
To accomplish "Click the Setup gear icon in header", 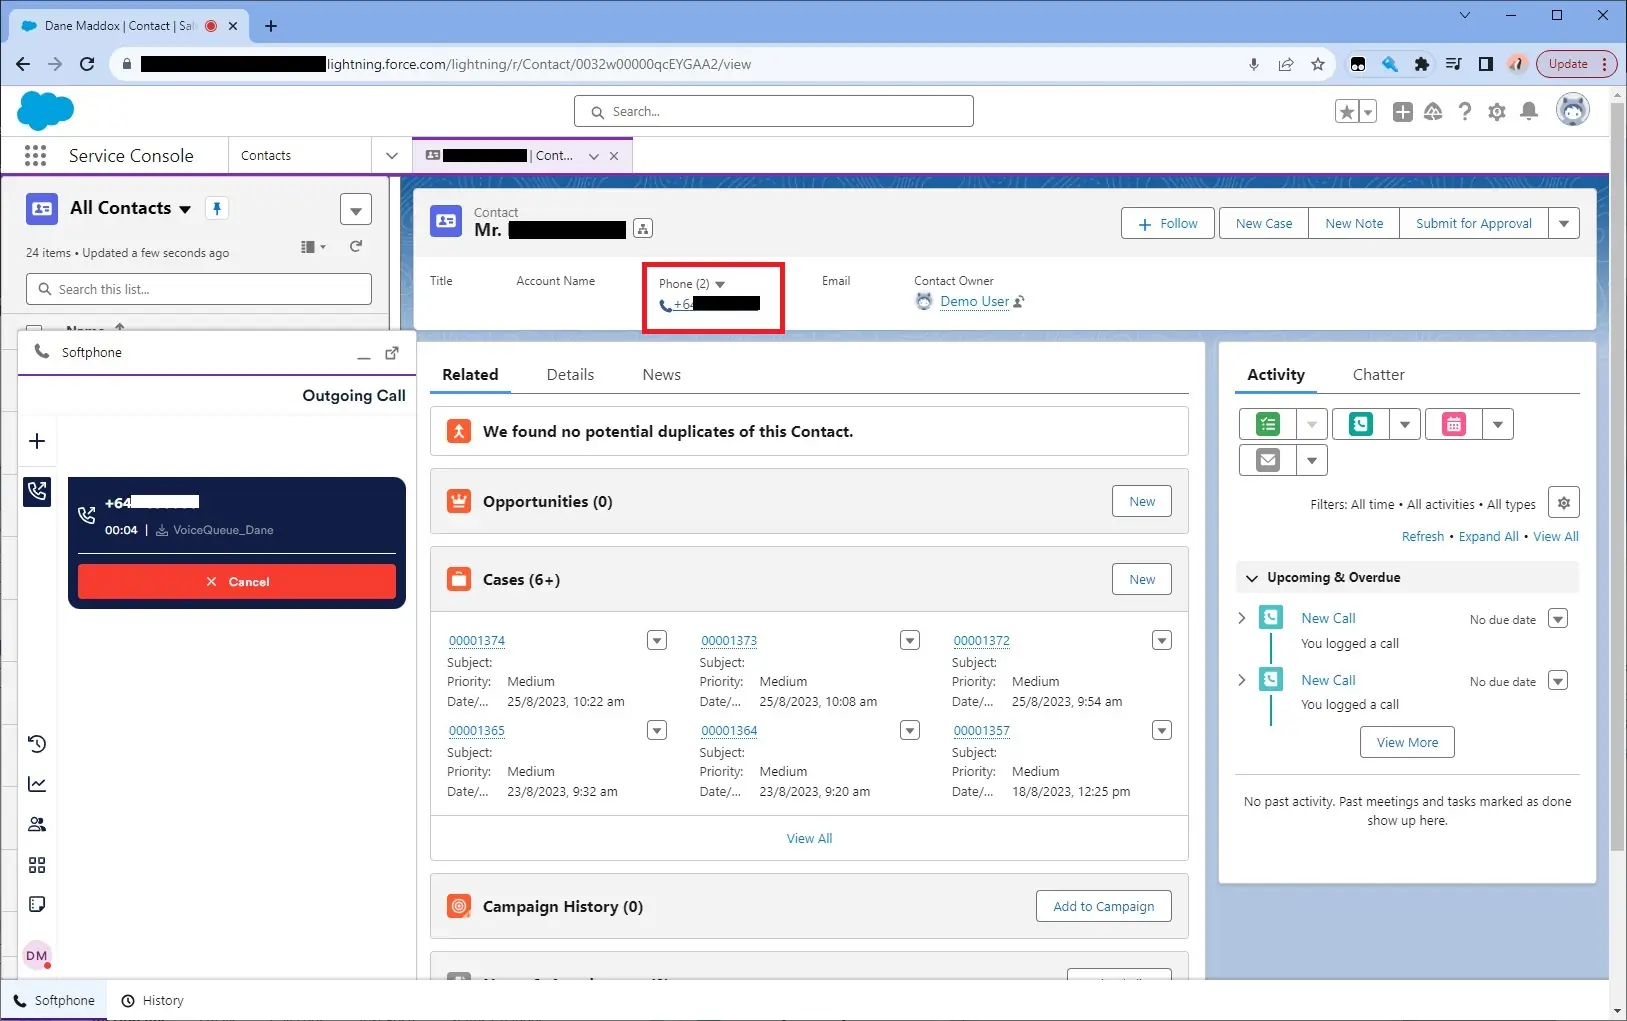I will click(x=1496, y=112).
